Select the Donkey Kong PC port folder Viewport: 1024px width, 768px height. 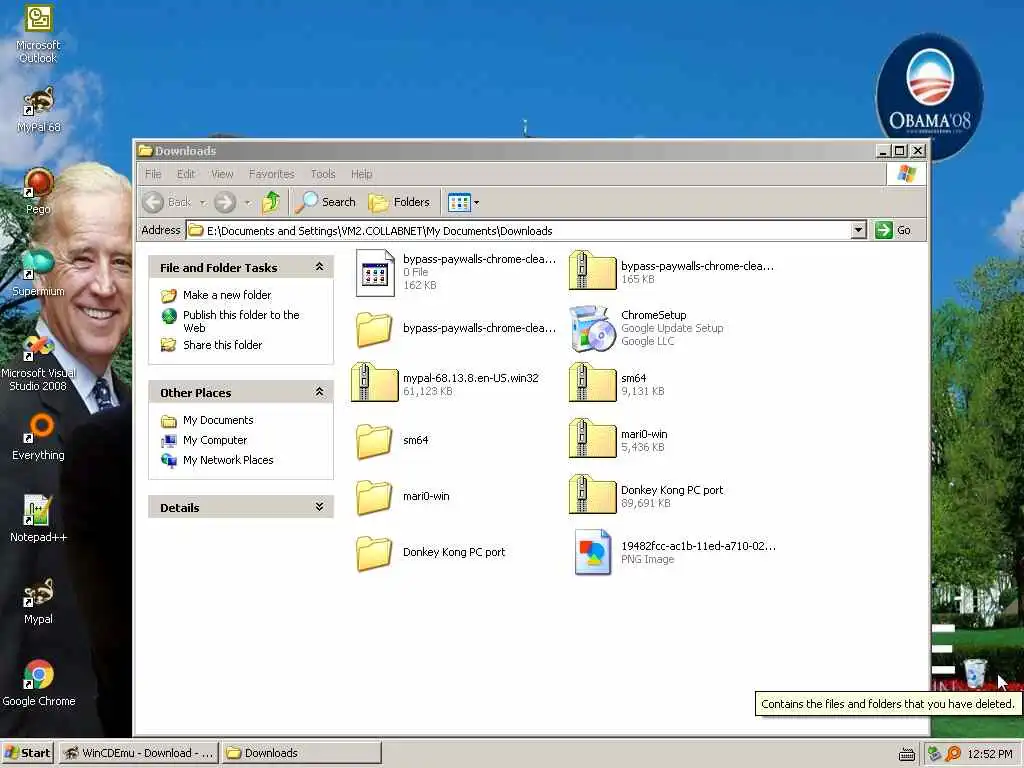tap(431, 552)
